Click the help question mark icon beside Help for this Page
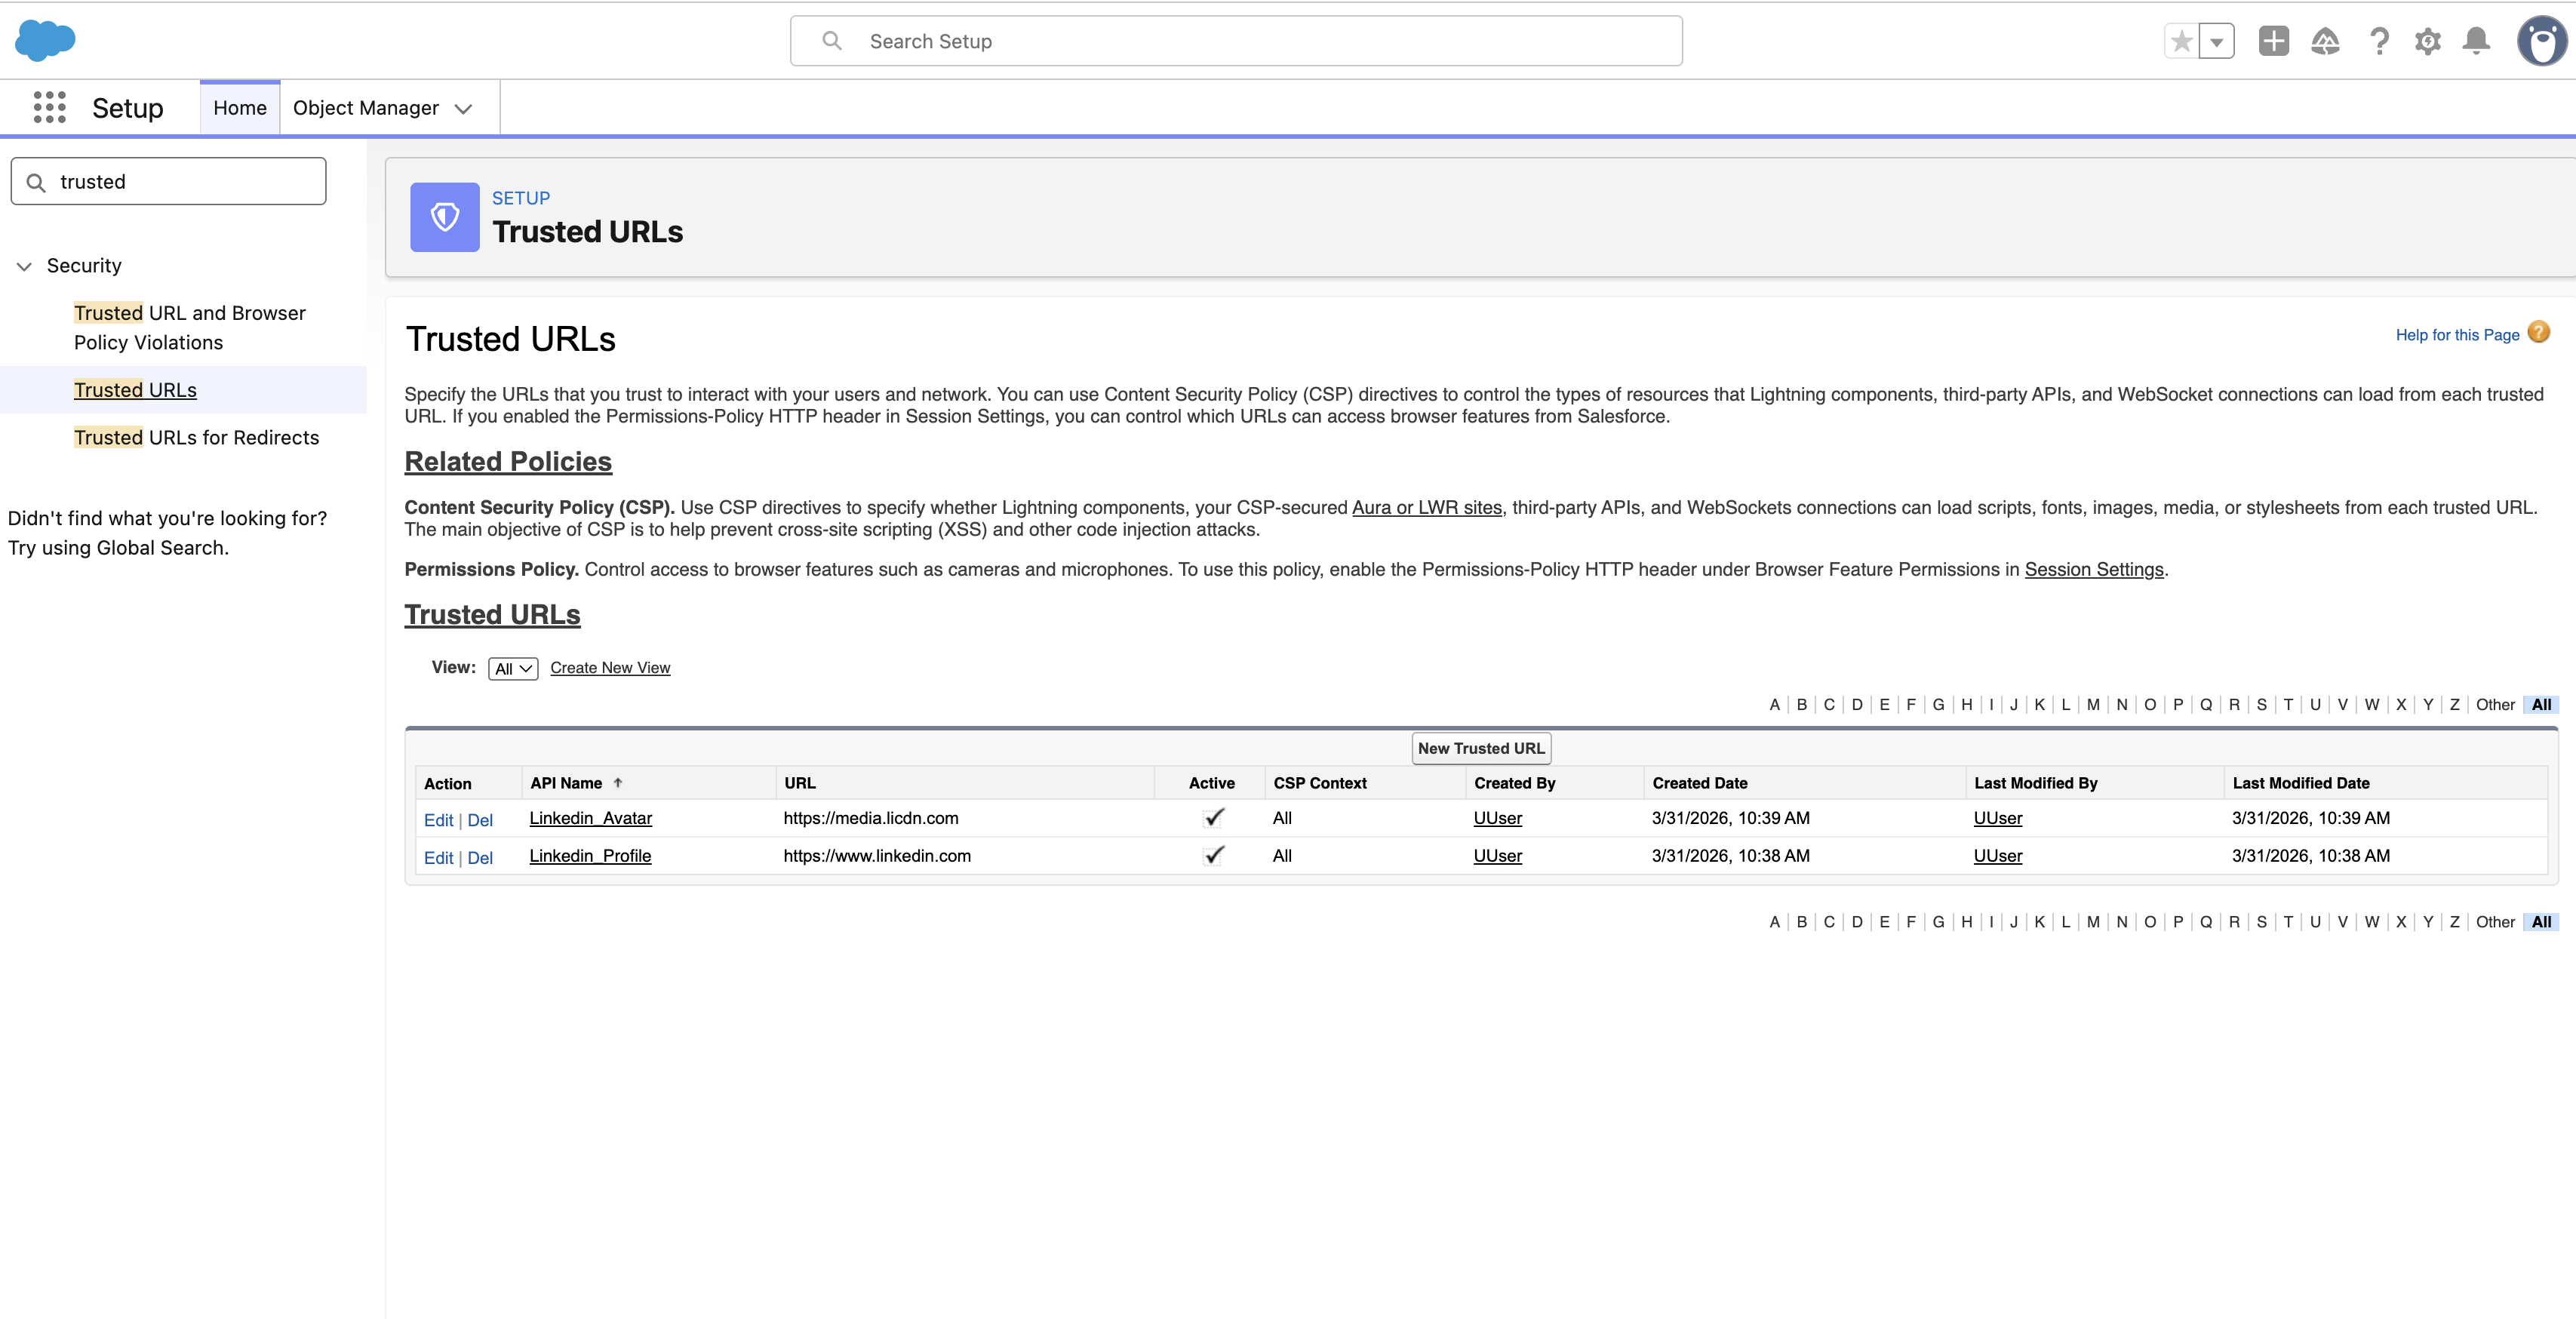Screen dimensions: 2576x1319 (x=2538, y=333)
